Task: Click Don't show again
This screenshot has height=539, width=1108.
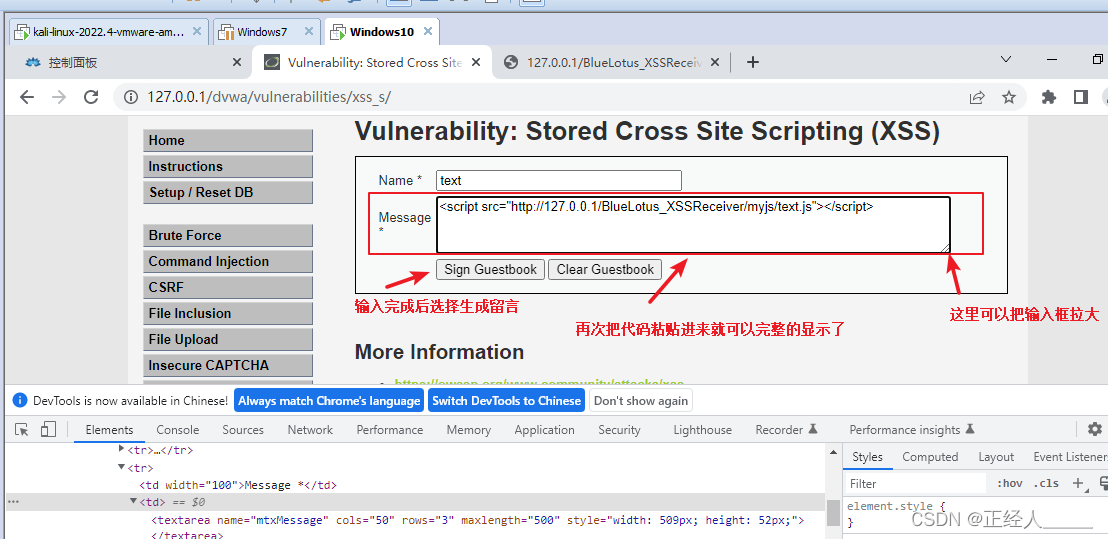Action: [640, 401]
